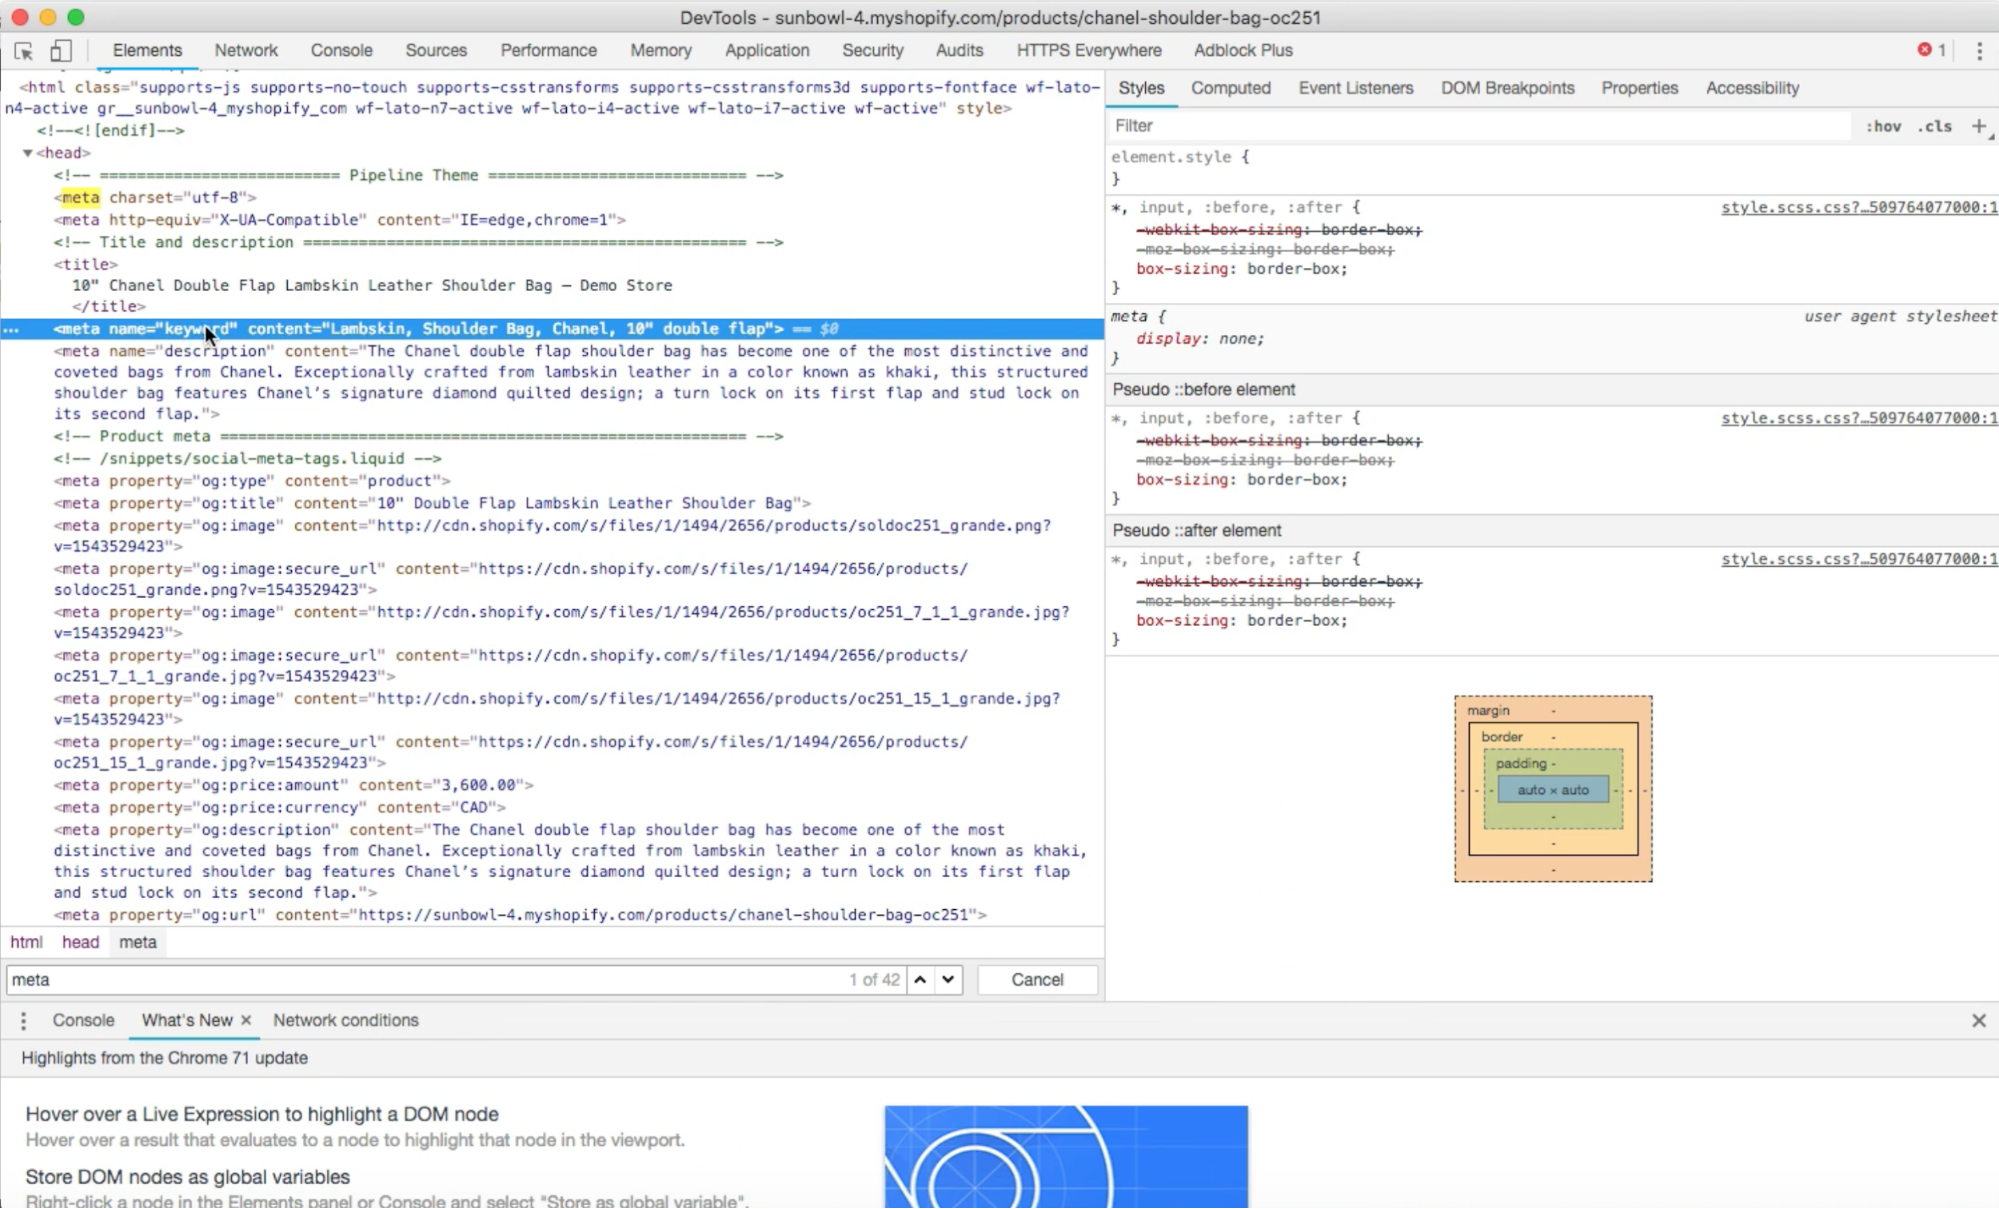
Task: Click Cancel to close search bar
Action: (x=1037, y=978)
